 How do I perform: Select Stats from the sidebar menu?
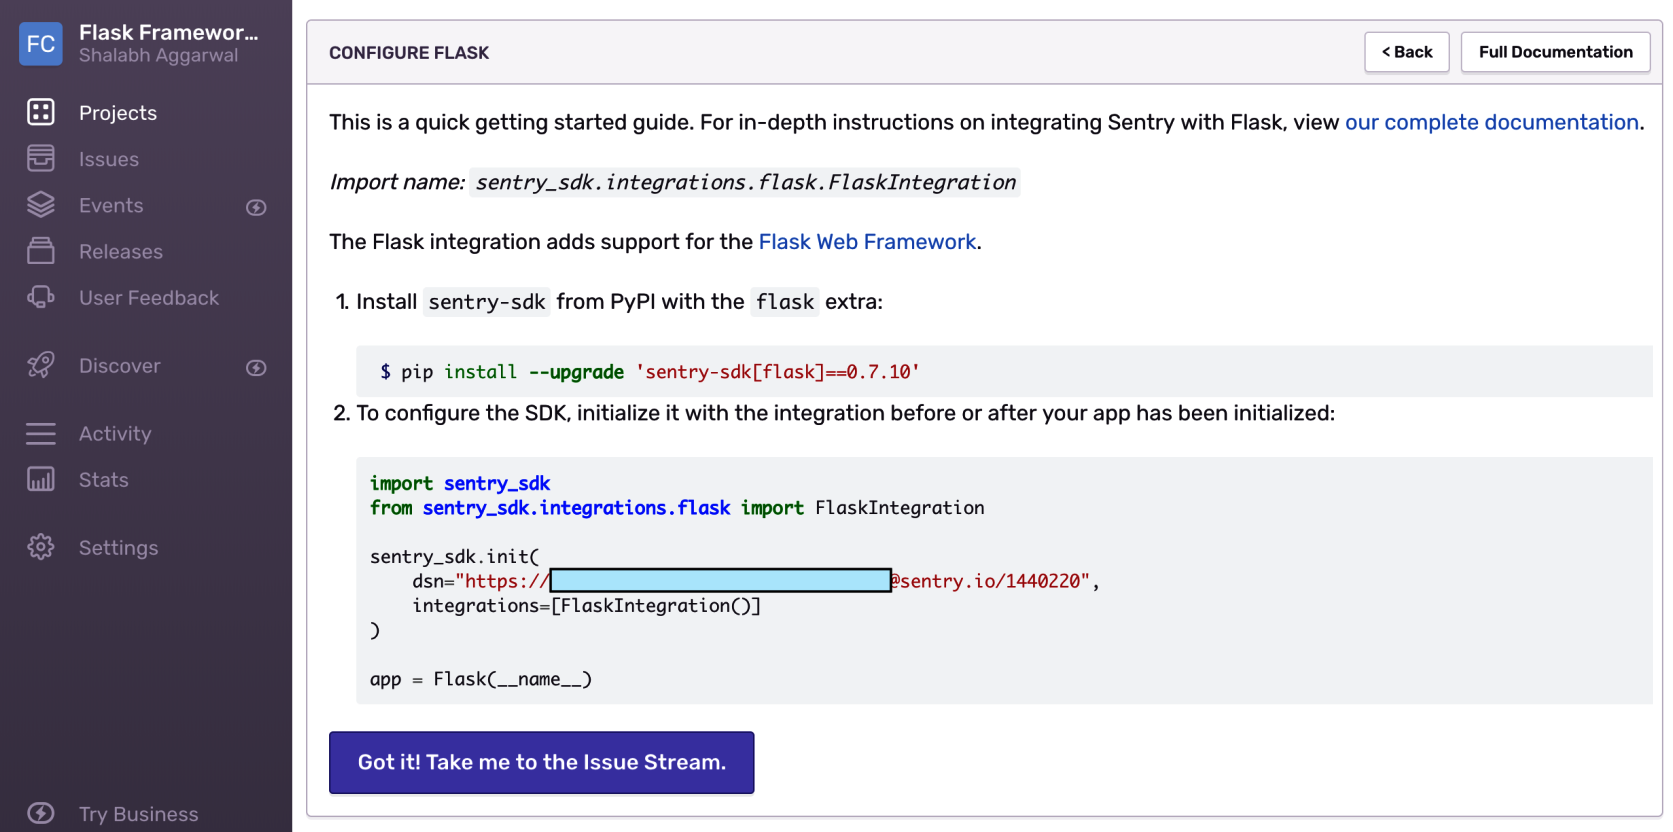[x=104, y=480]
